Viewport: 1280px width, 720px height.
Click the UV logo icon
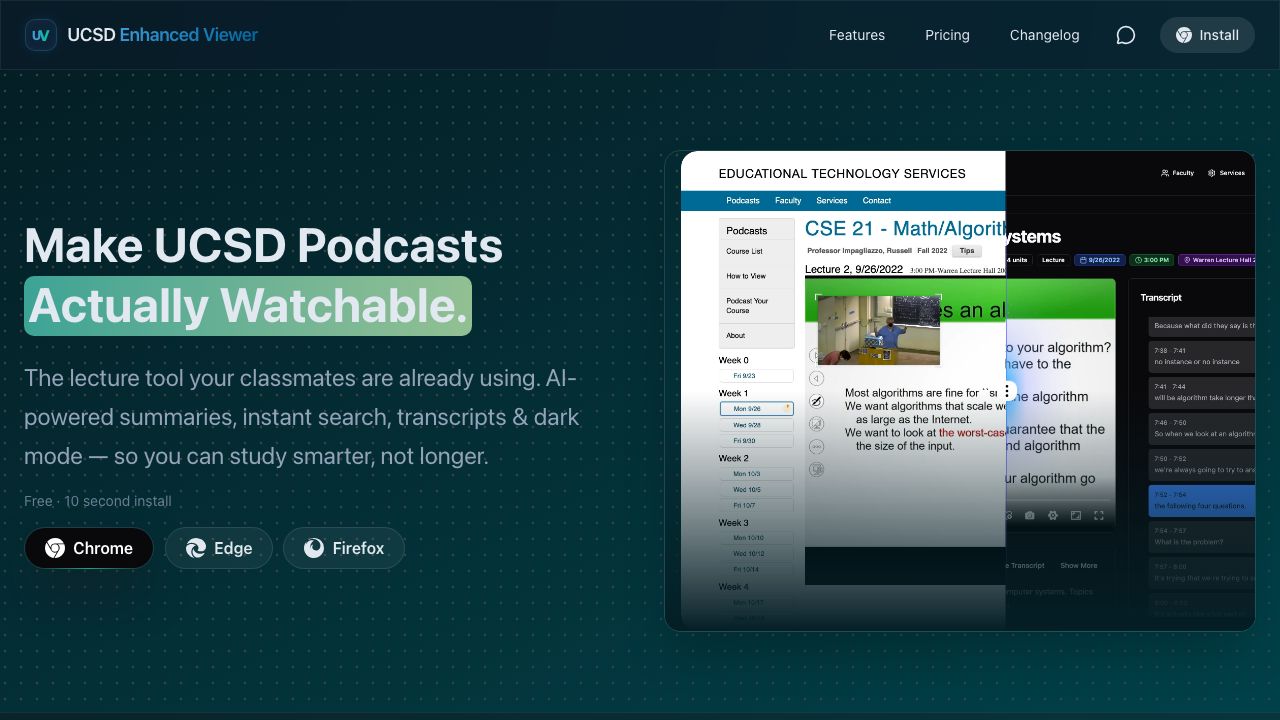(41, 35)
